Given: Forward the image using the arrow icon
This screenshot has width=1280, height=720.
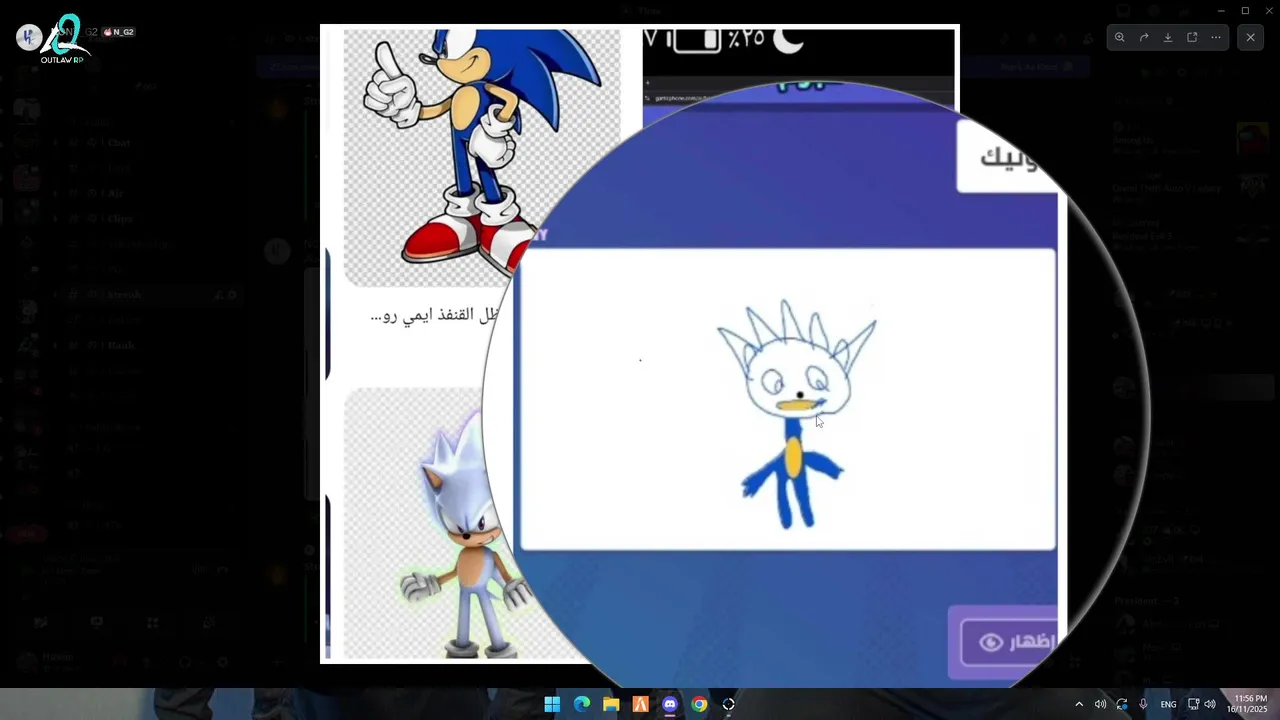Looking at the screenshot, I should [x=1144, y=37].
